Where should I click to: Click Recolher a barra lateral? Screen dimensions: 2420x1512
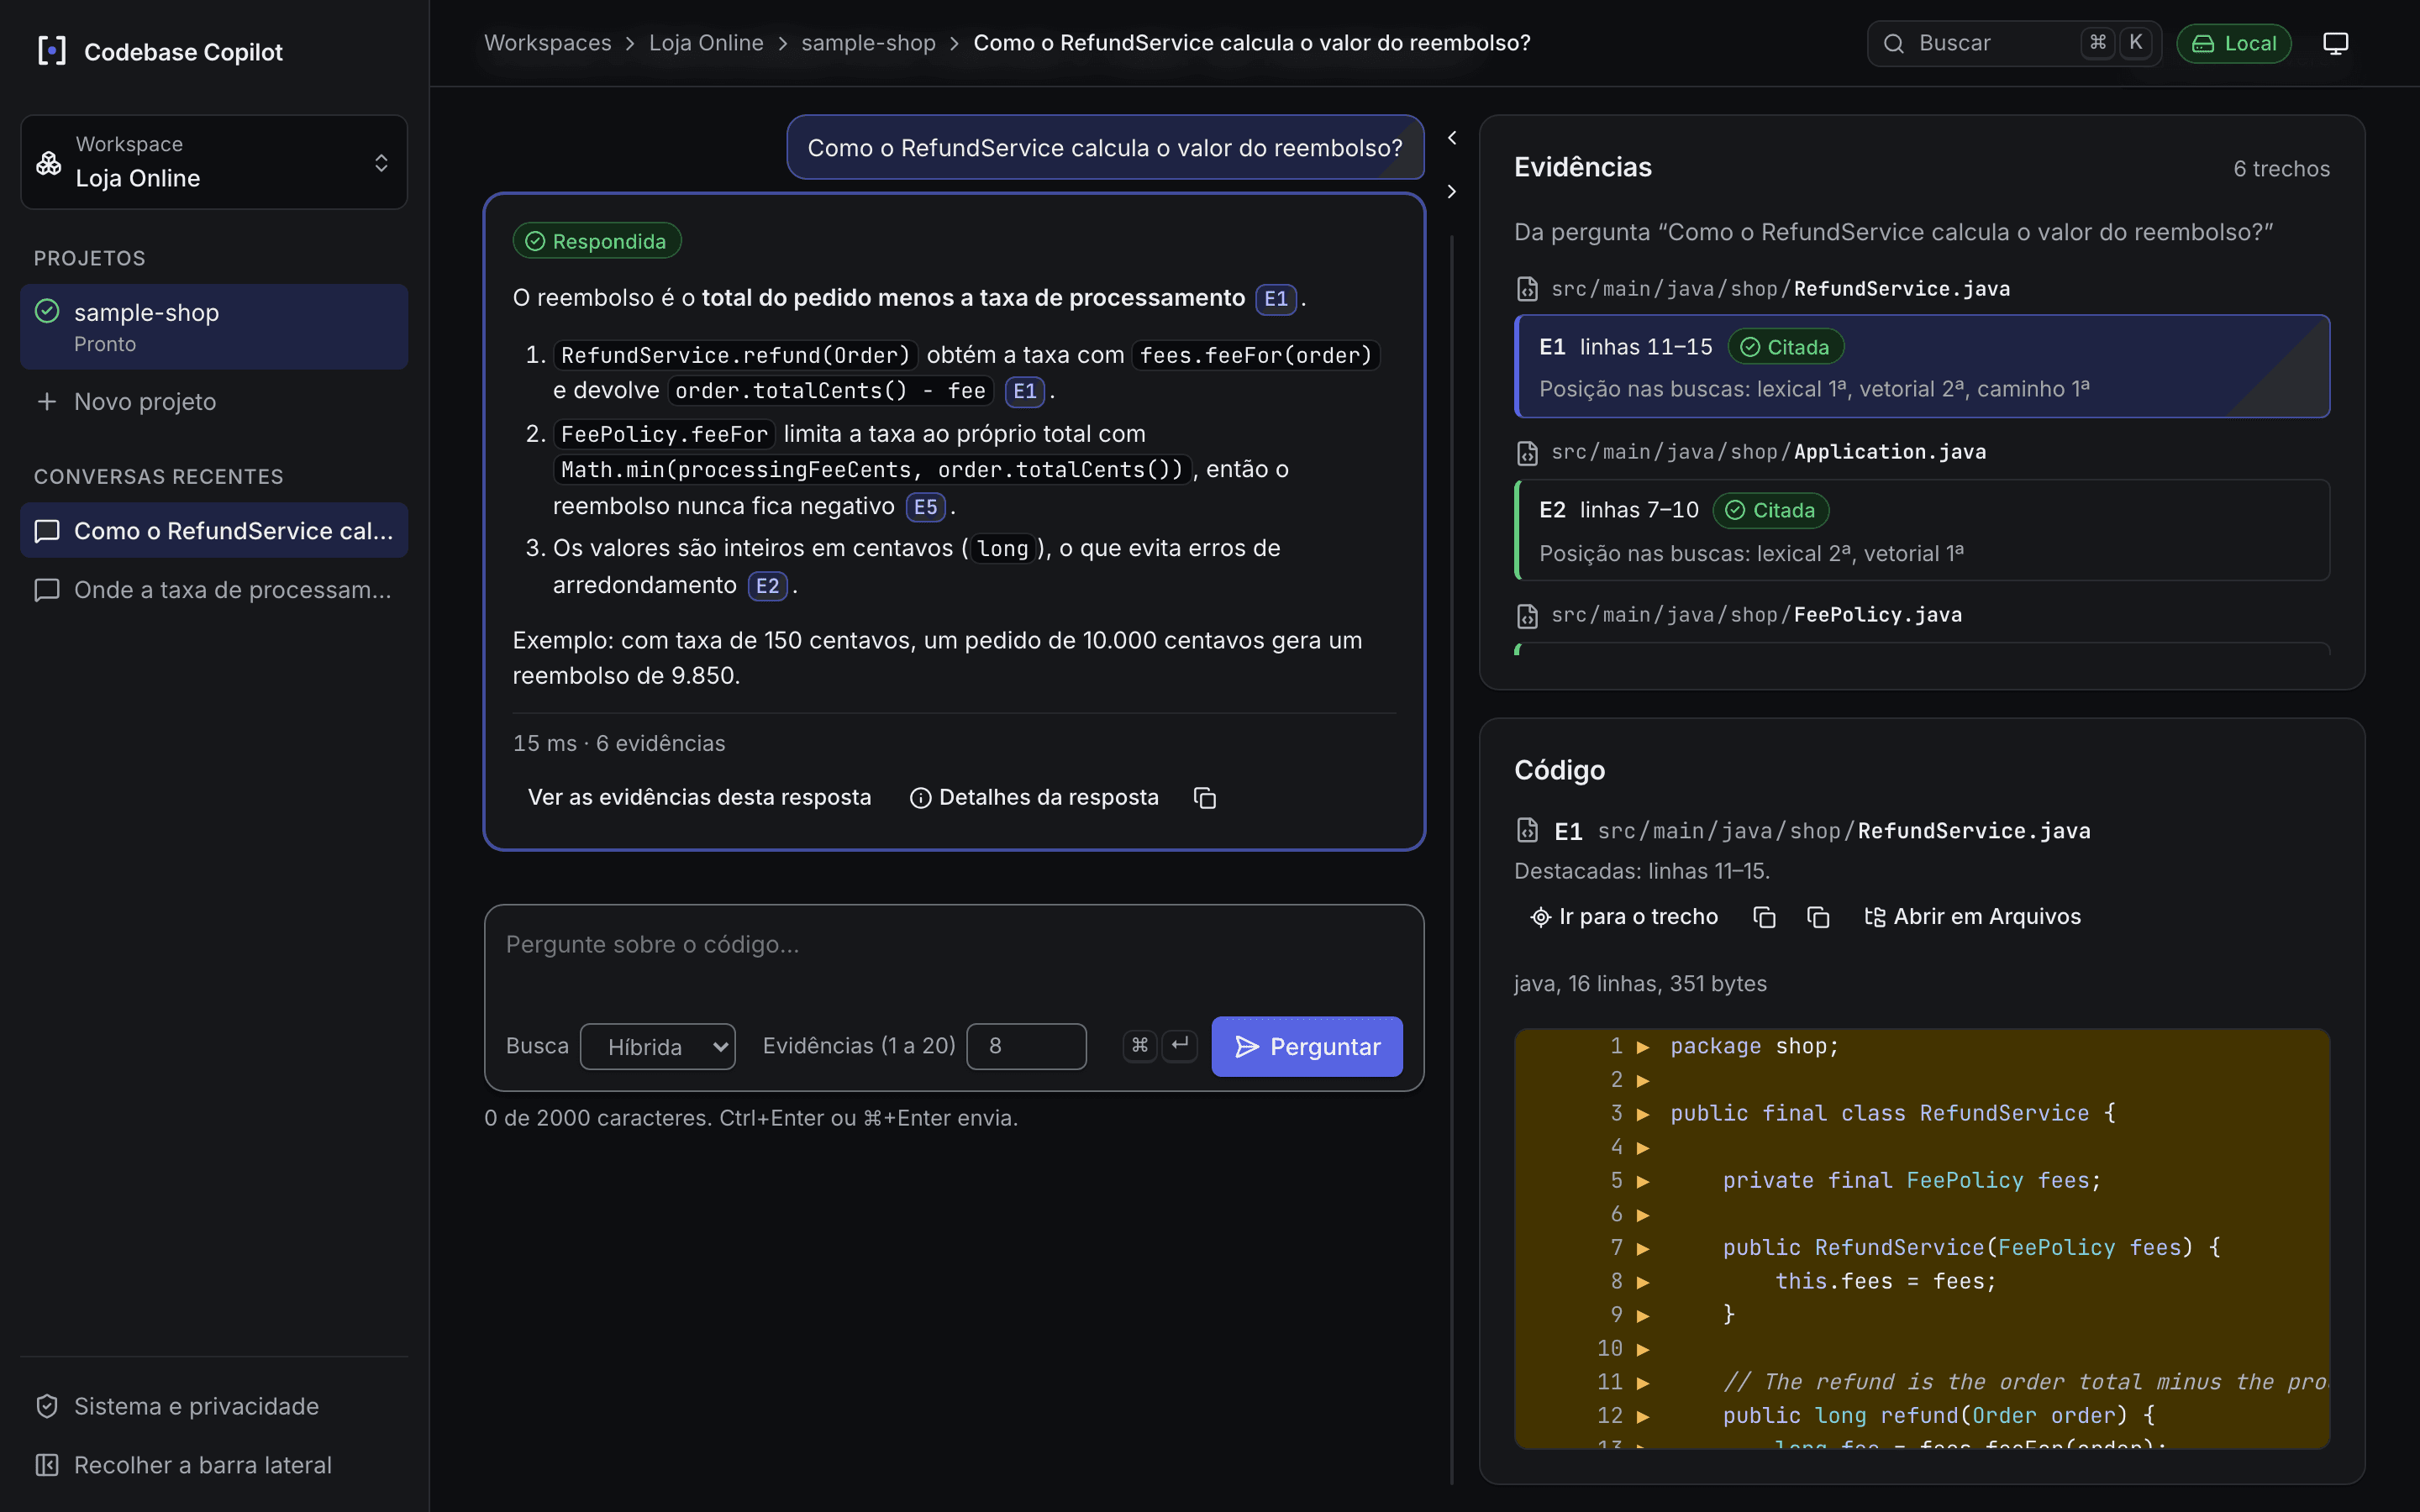(214, 1465)
